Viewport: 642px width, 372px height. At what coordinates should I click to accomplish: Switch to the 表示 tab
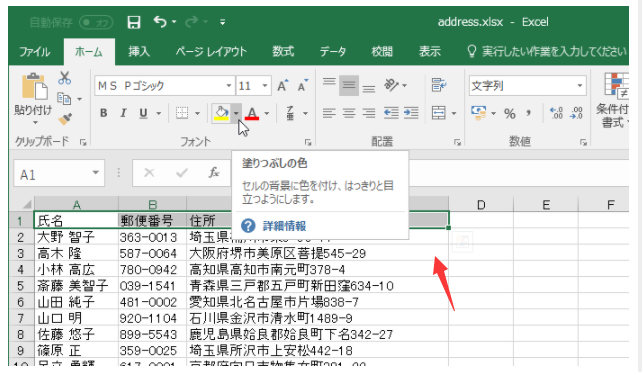pyautogui.click(x=430, y=52)
